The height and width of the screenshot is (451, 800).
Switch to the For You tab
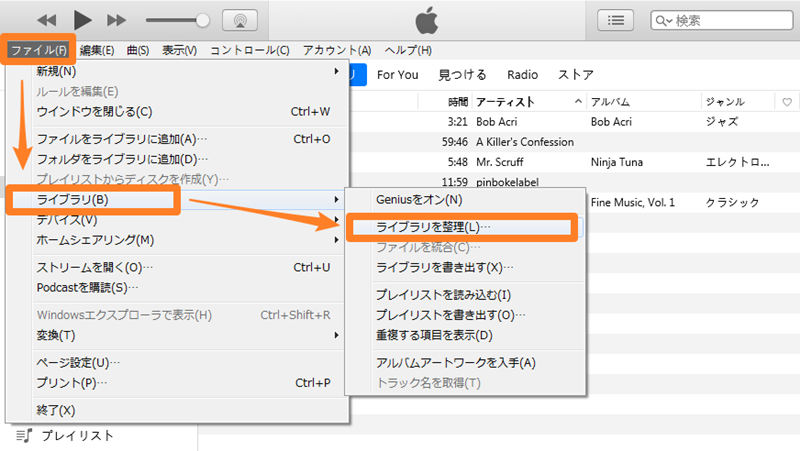click(x=398, y=75)
